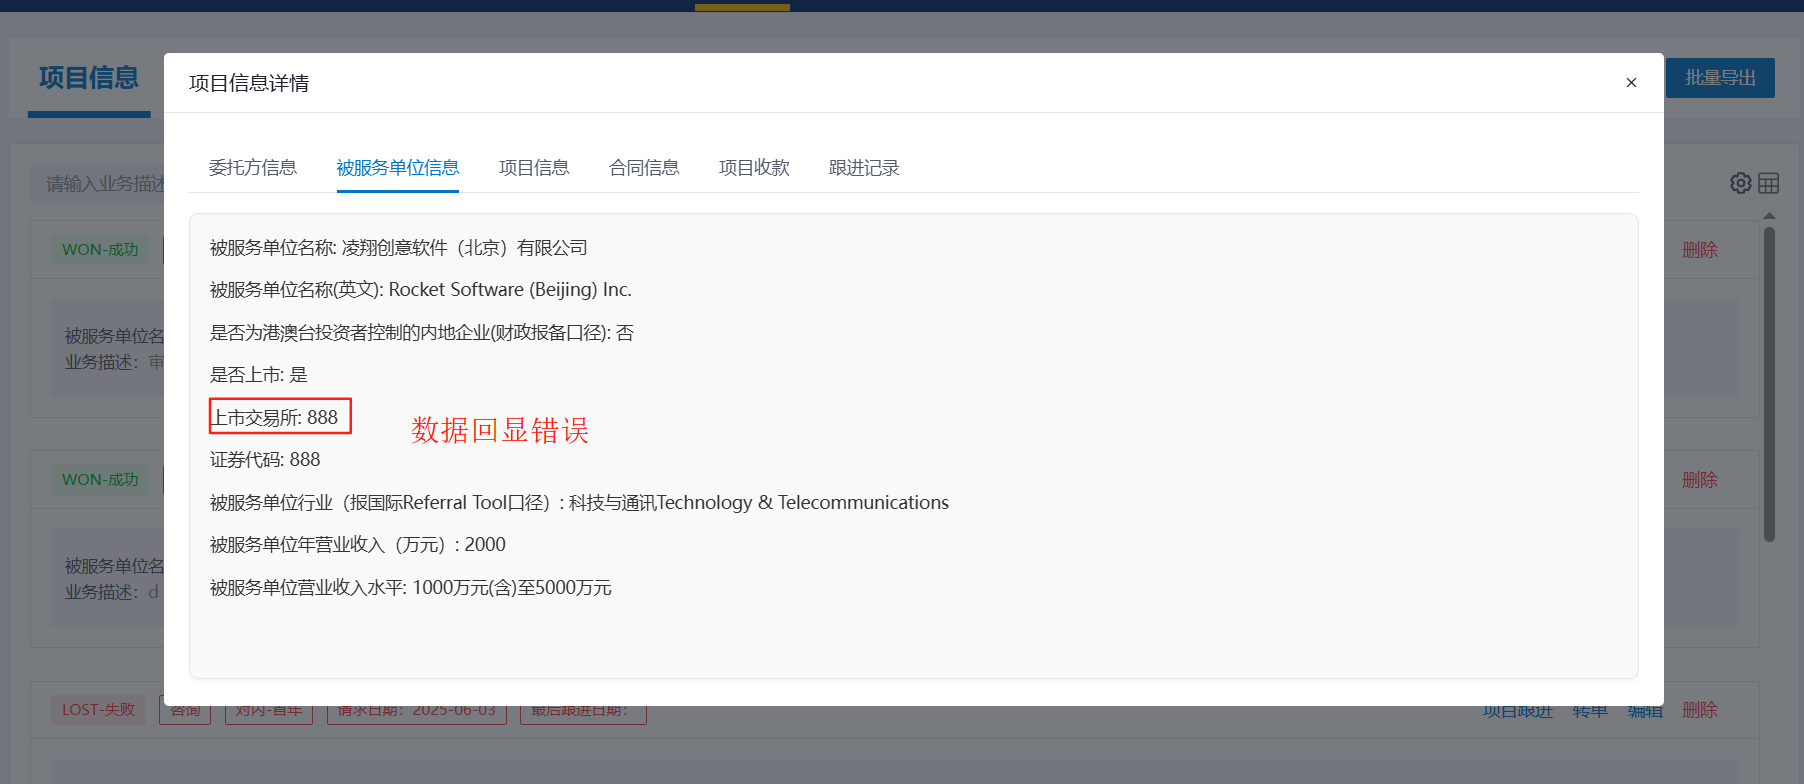Open the gear settings icon behind the dialog
Image resolution: width=1804 pixels, height=784 pixels.
1741,183
